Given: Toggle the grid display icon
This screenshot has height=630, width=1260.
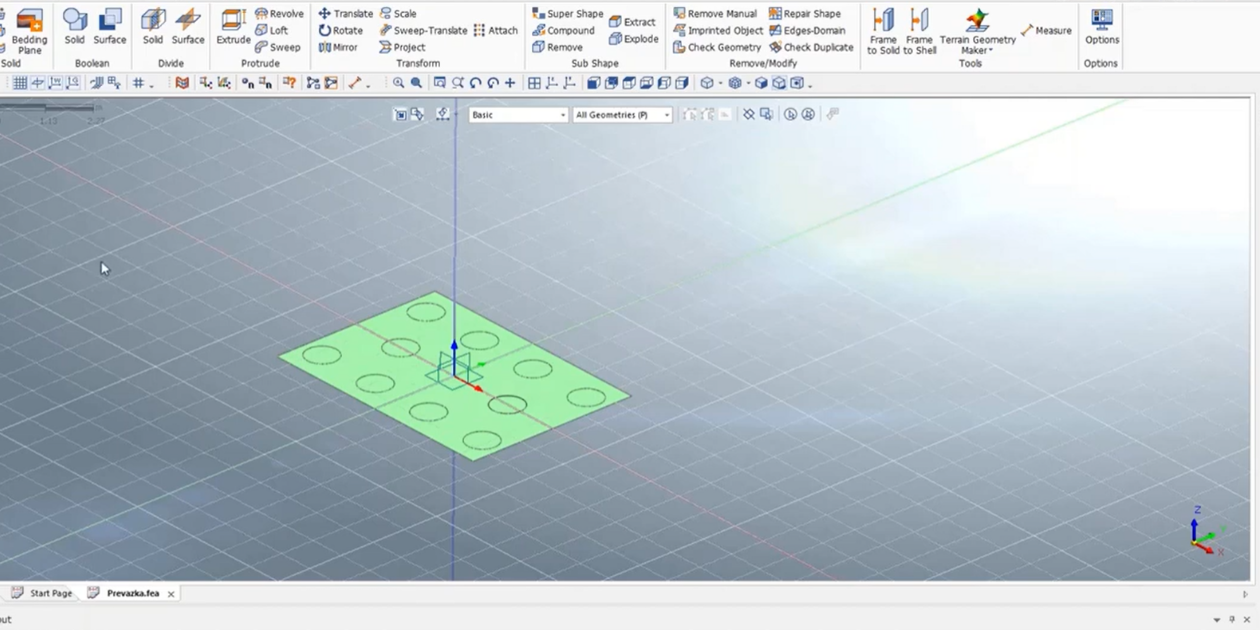Looking at the screenshot, I should [x=19, y=83].
